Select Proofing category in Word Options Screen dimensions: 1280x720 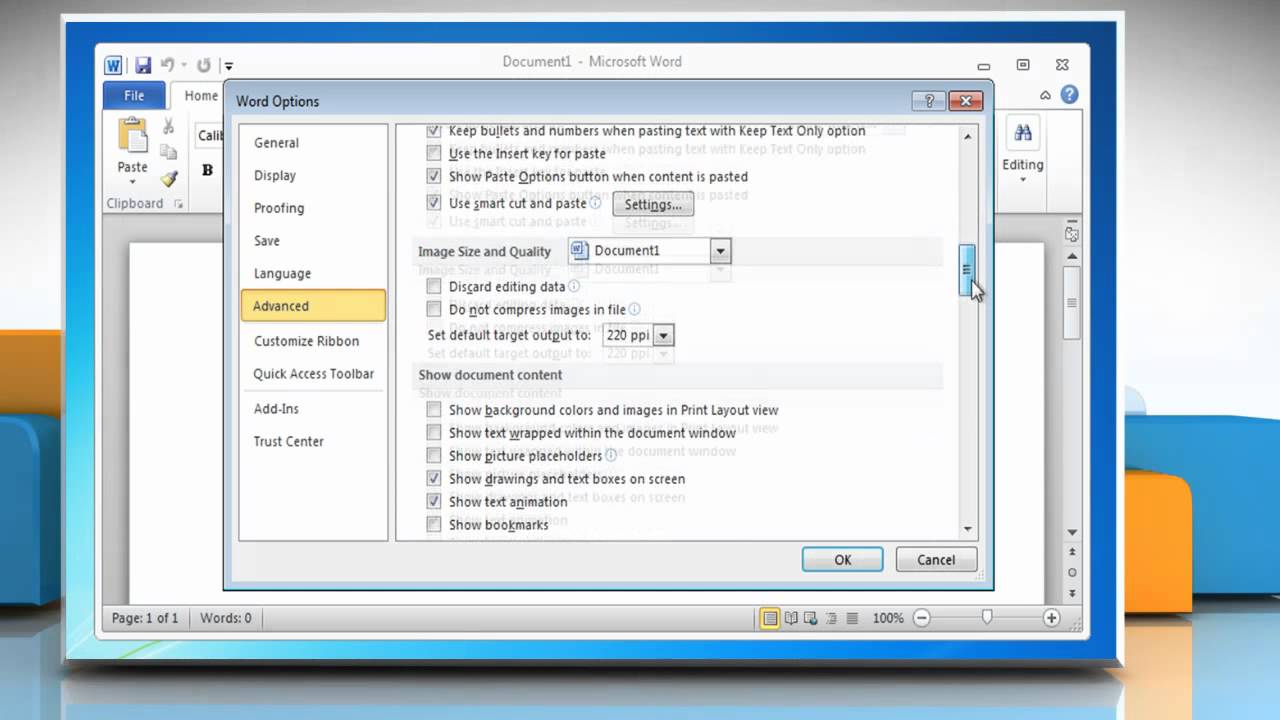point(313,208)
